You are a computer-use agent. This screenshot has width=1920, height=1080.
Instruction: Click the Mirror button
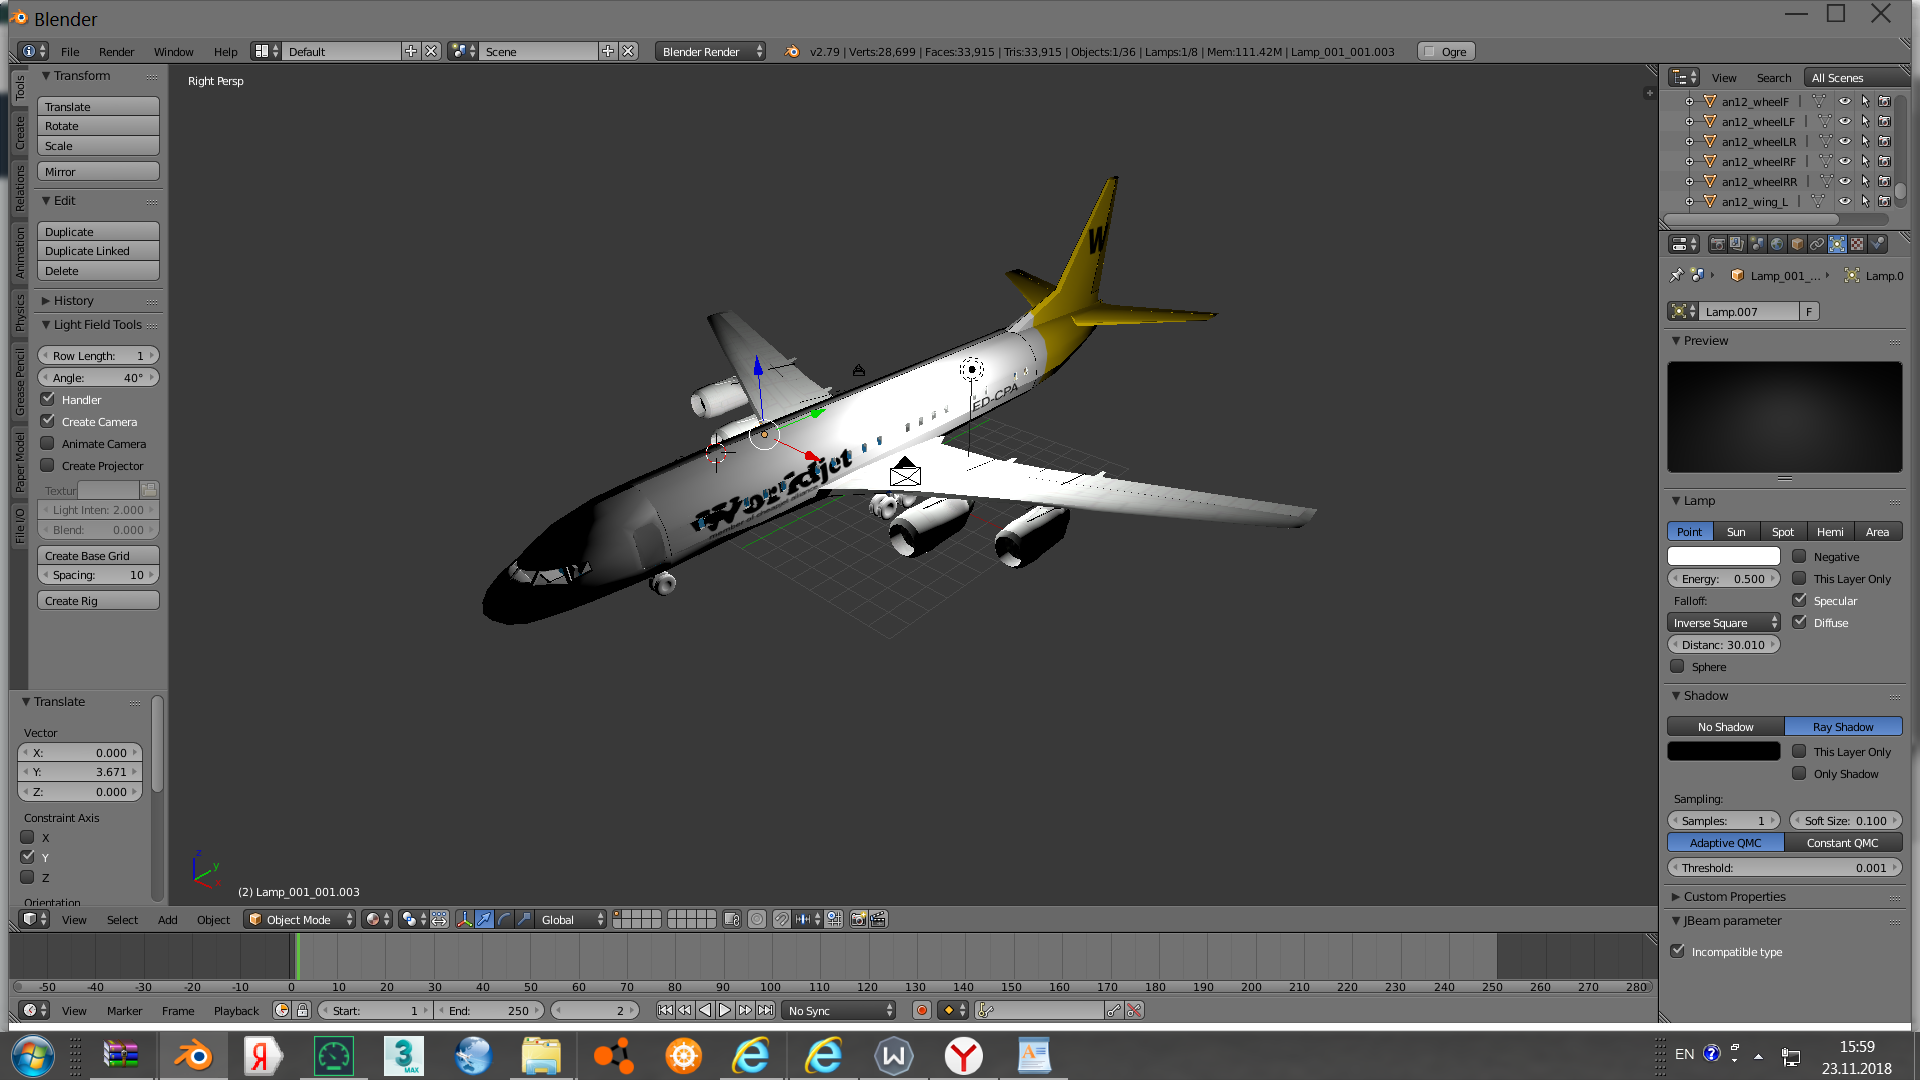[x=98, y=171]
